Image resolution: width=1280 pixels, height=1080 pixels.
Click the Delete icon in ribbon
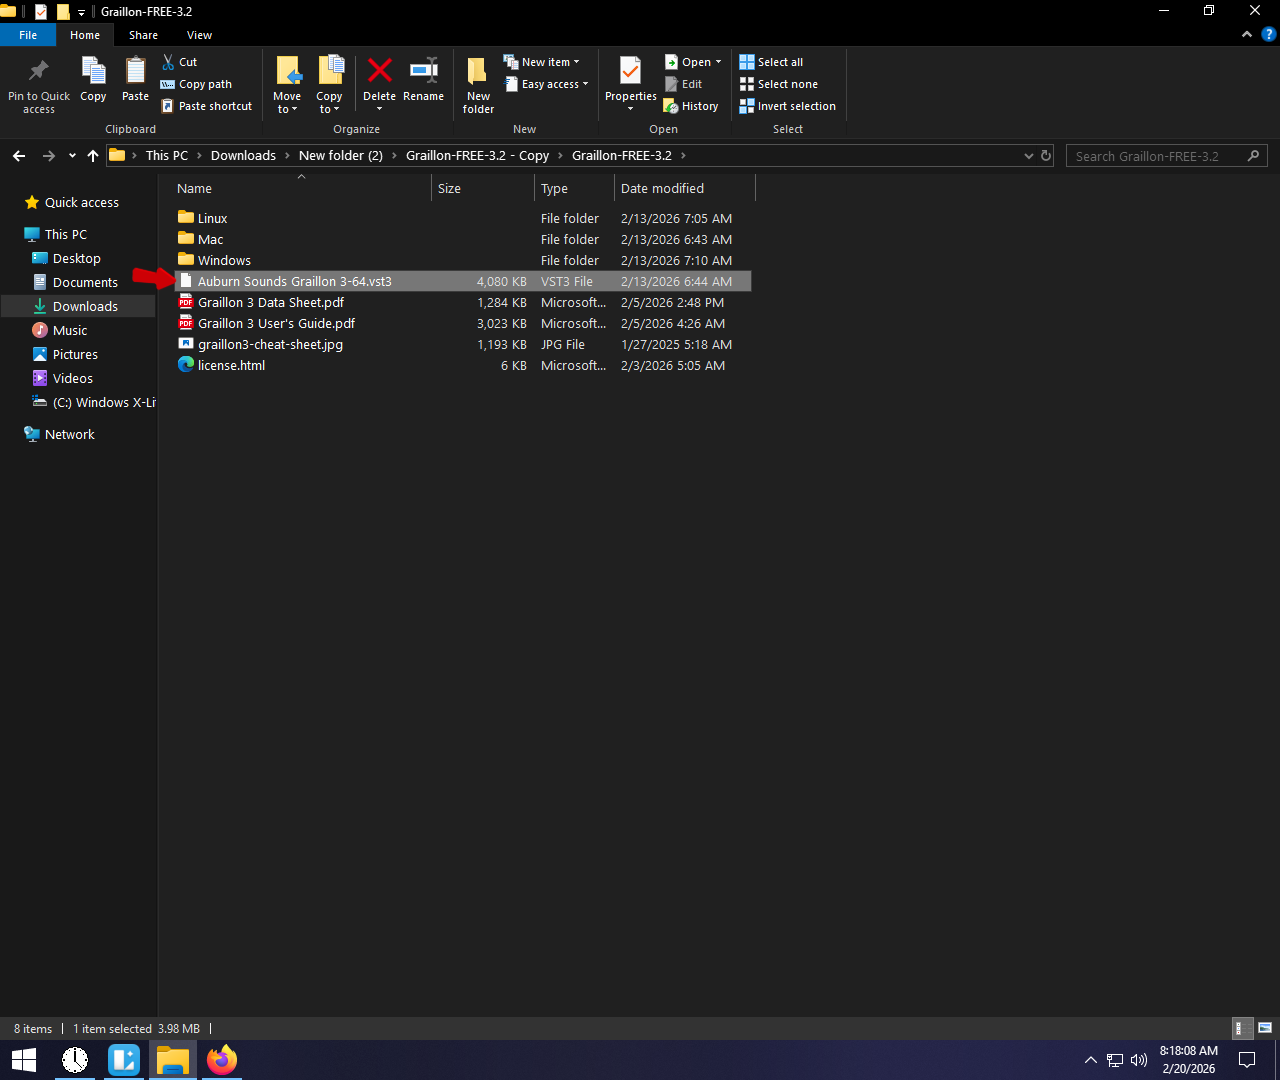coord(379,72)
